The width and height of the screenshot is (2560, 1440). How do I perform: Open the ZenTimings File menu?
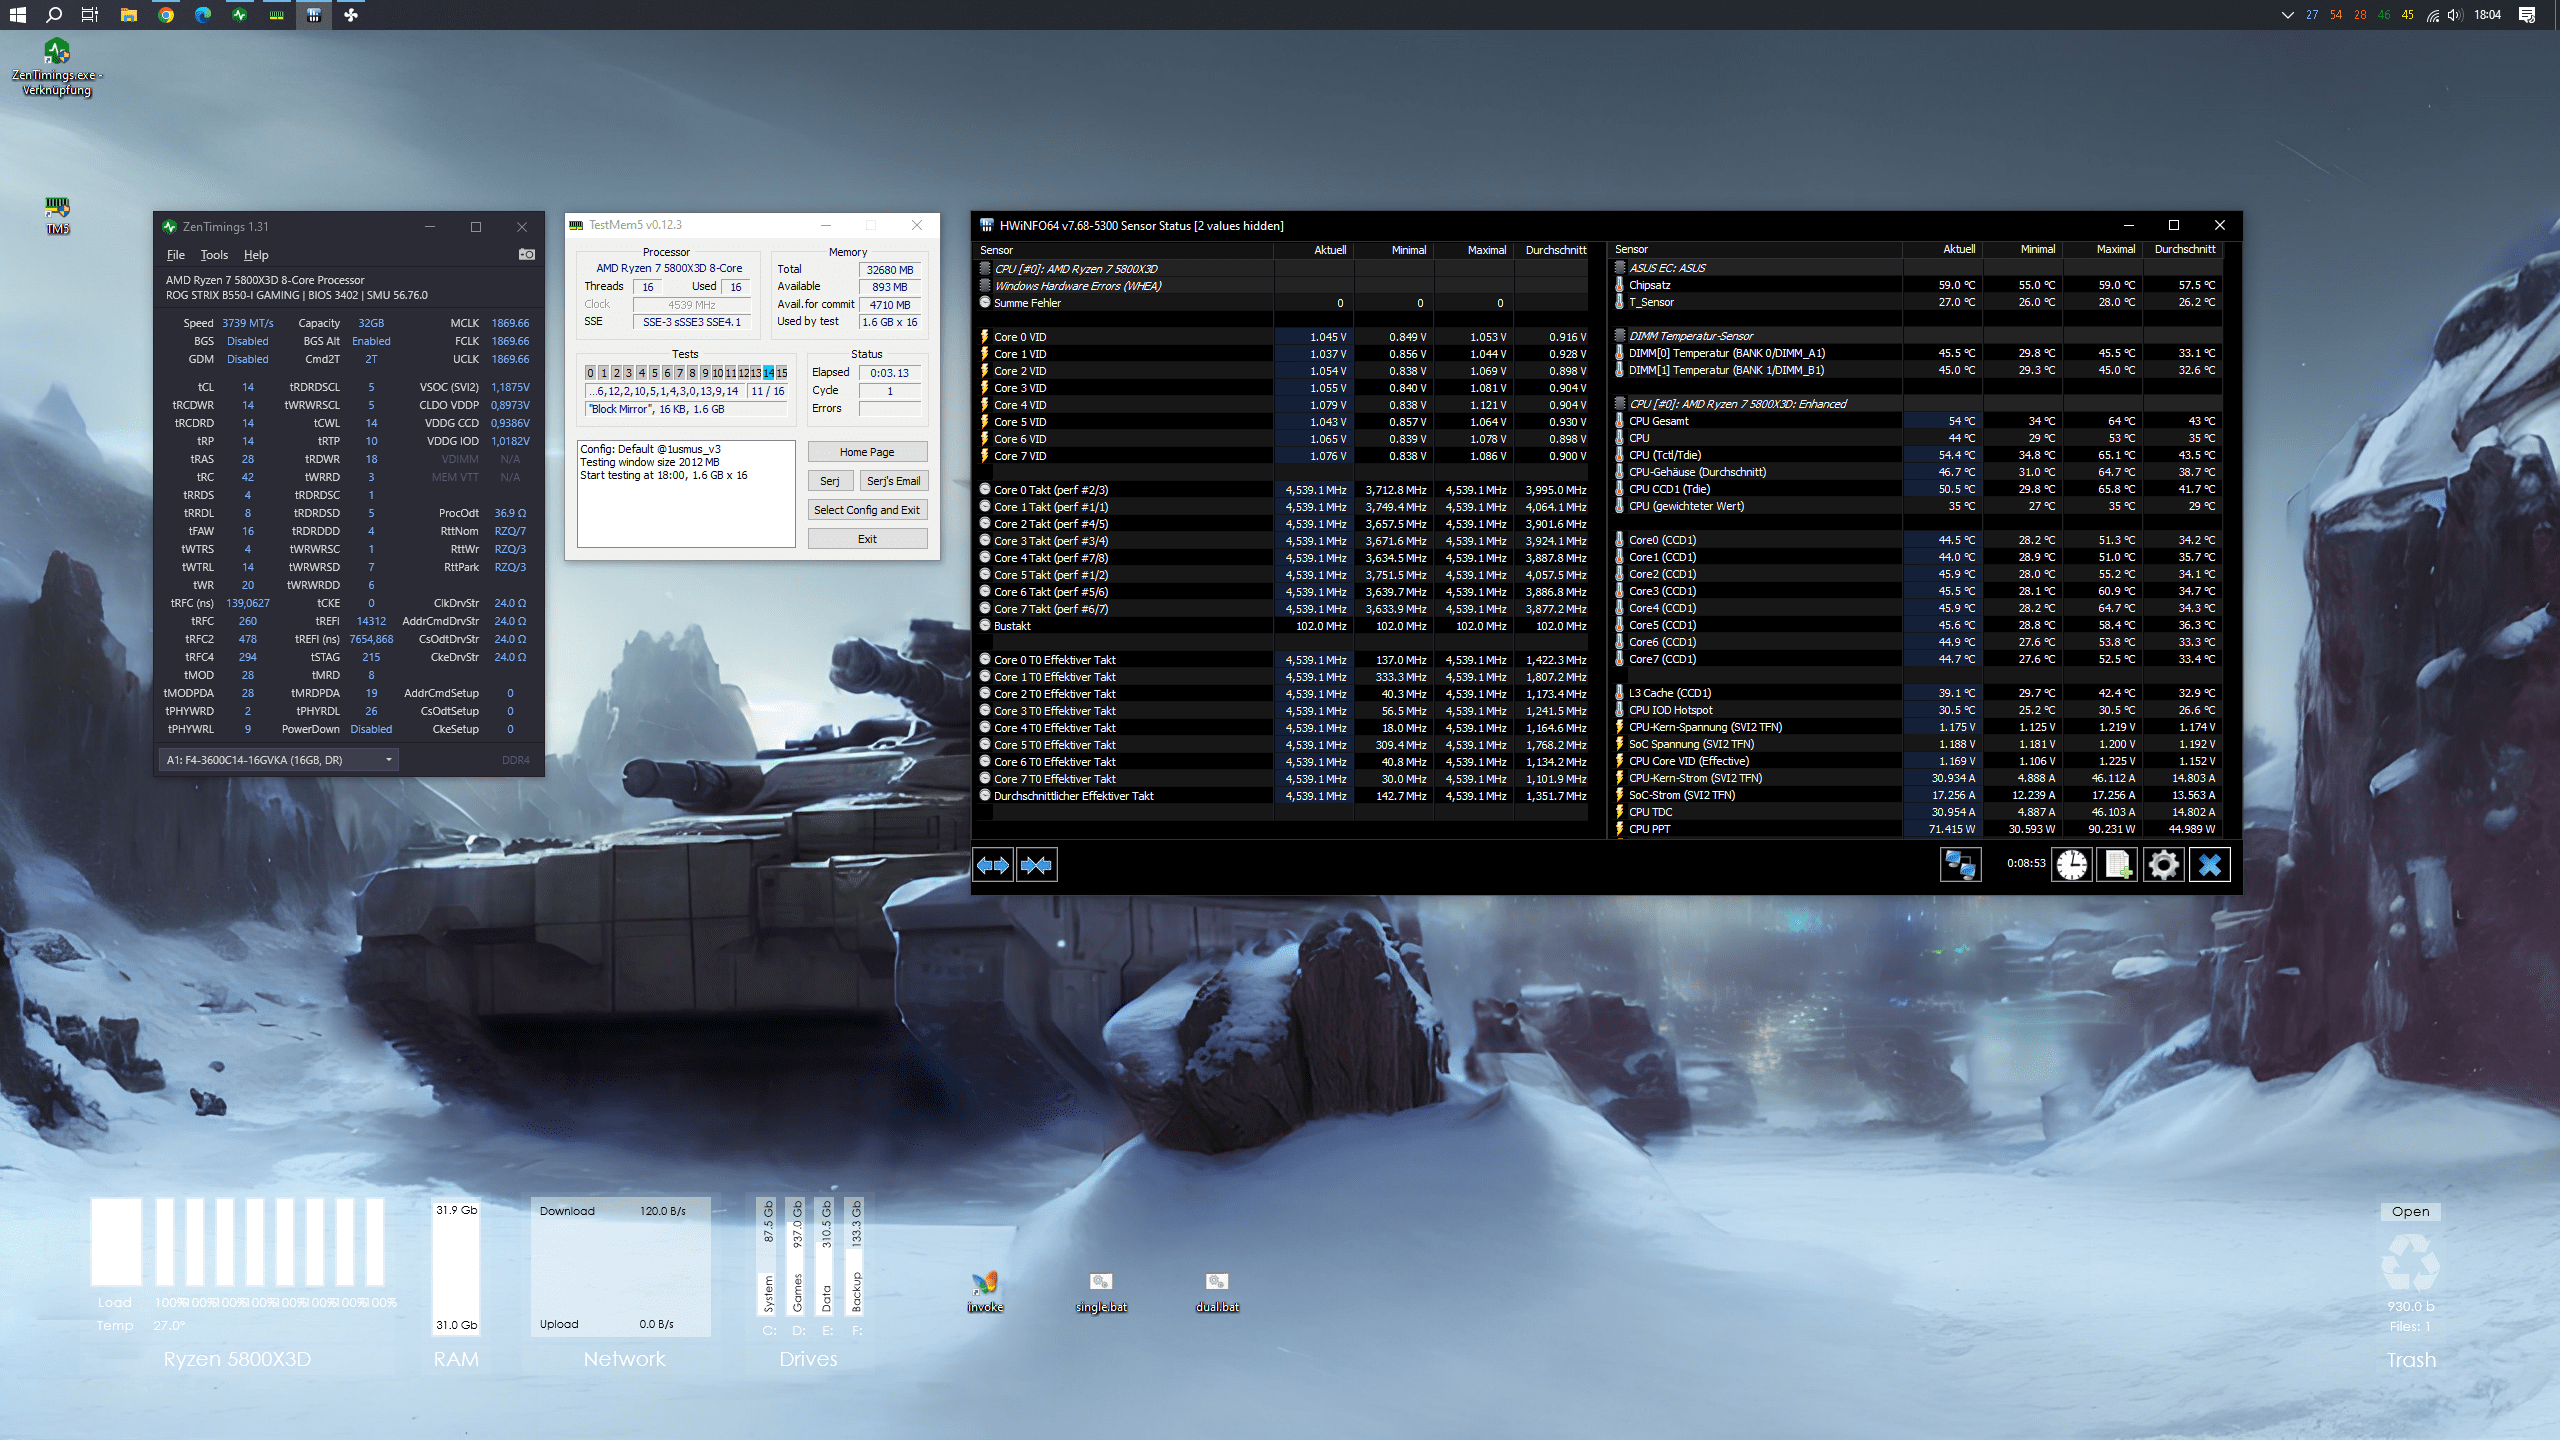click(x=176, y=255)
